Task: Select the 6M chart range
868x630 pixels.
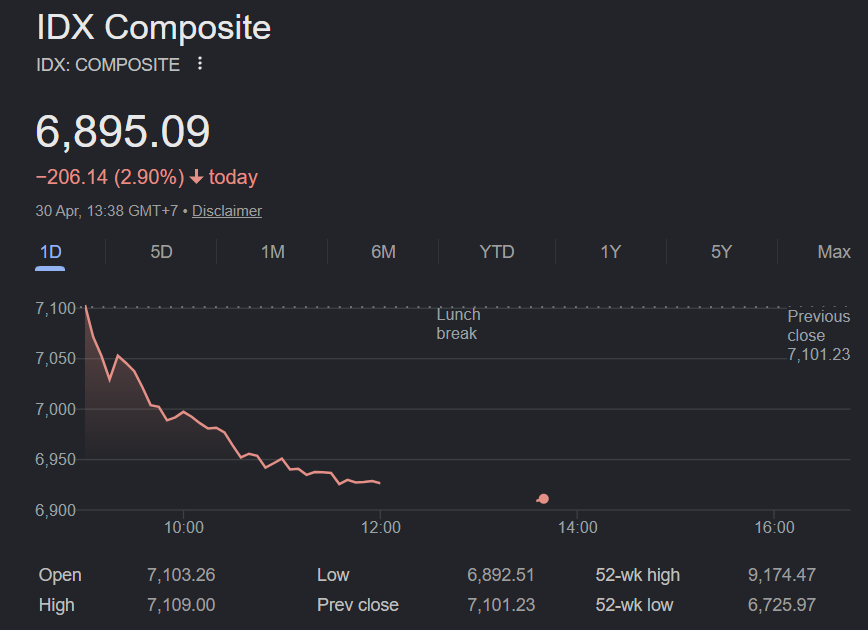Action: tap(383, 252)
